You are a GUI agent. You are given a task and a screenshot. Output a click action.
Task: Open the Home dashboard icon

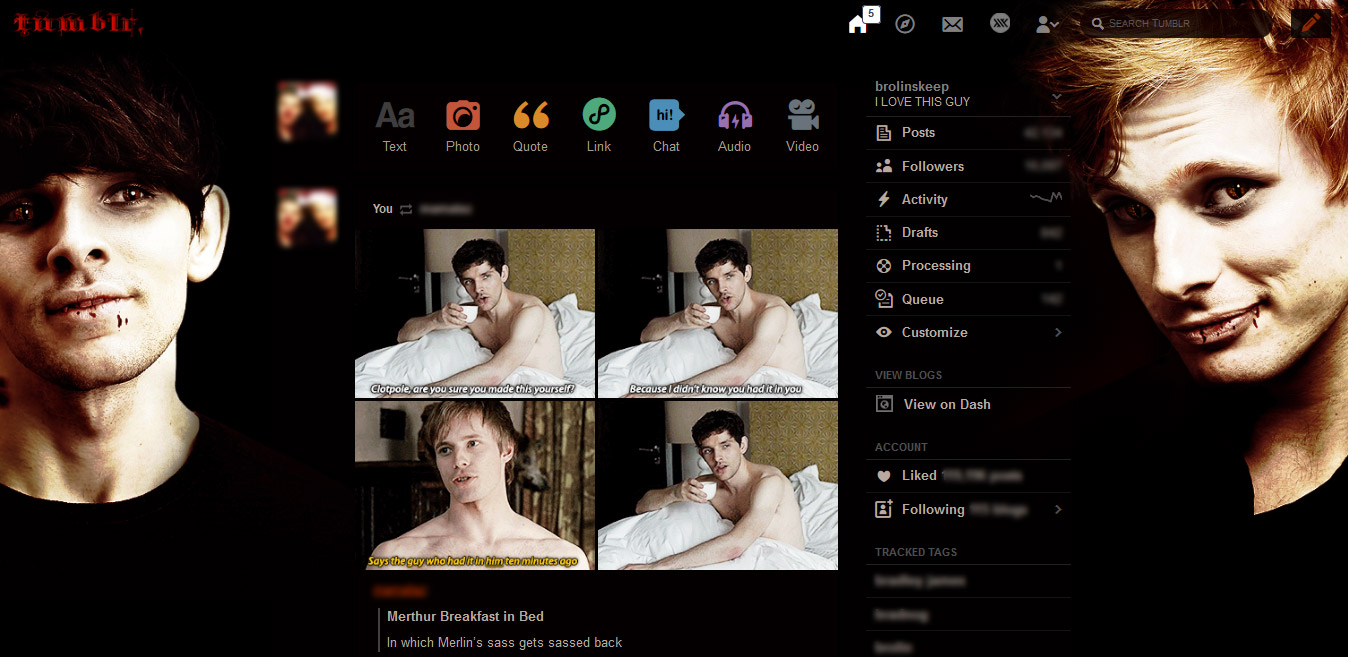857,24
